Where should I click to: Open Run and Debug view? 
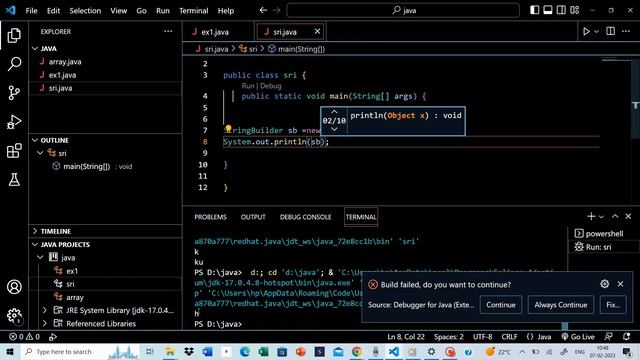coord(14,122)
